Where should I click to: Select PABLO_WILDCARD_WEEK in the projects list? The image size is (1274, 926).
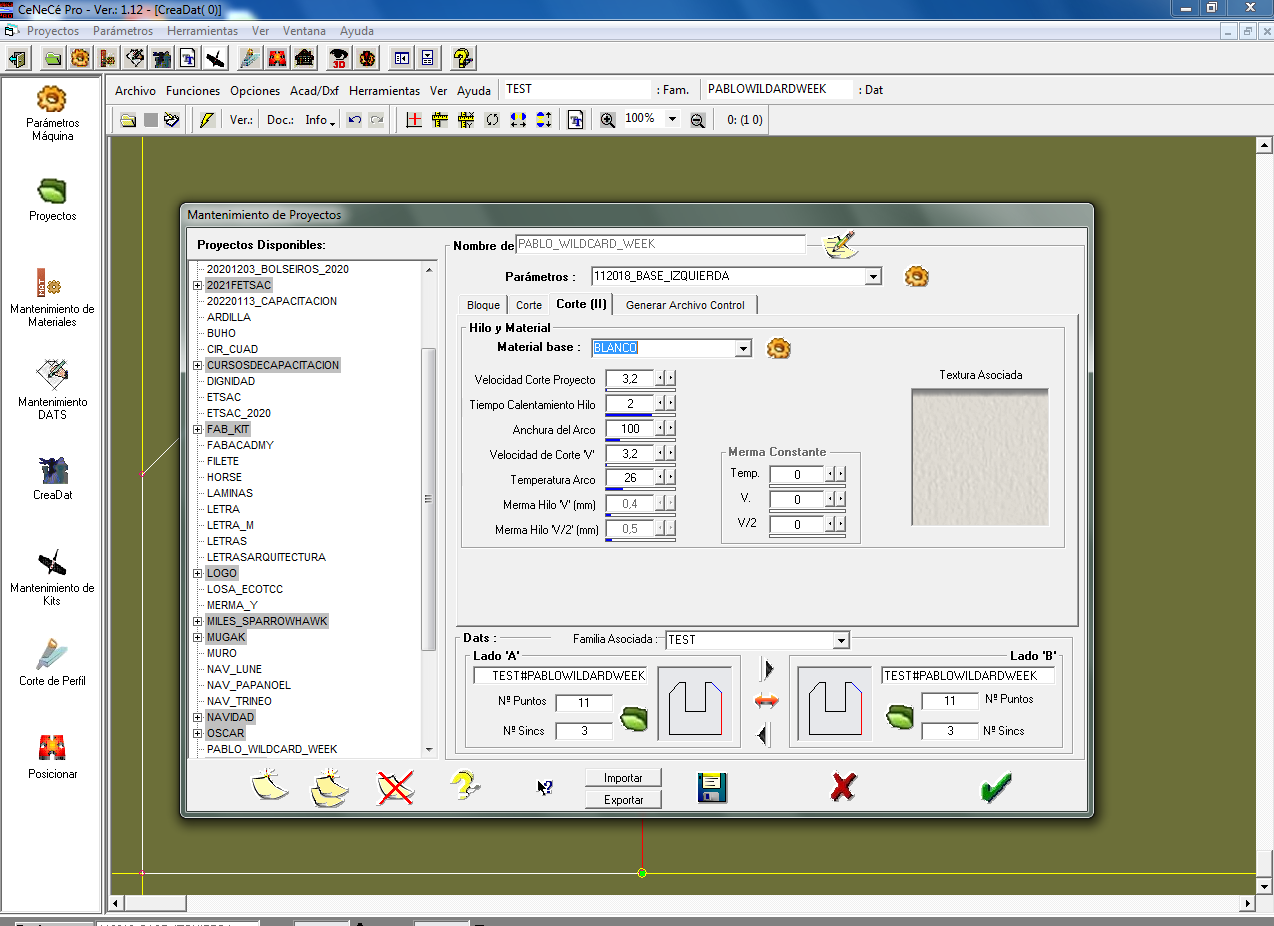click(272, 749)
